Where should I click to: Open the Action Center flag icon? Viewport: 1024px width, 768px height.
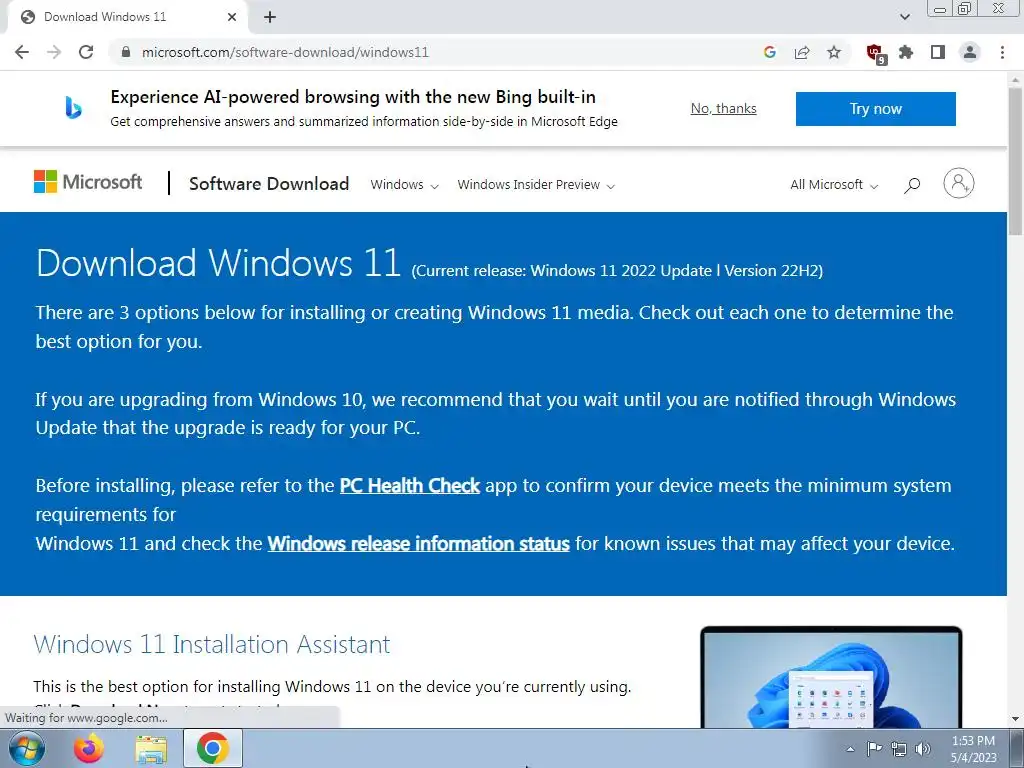click(874, 749)
